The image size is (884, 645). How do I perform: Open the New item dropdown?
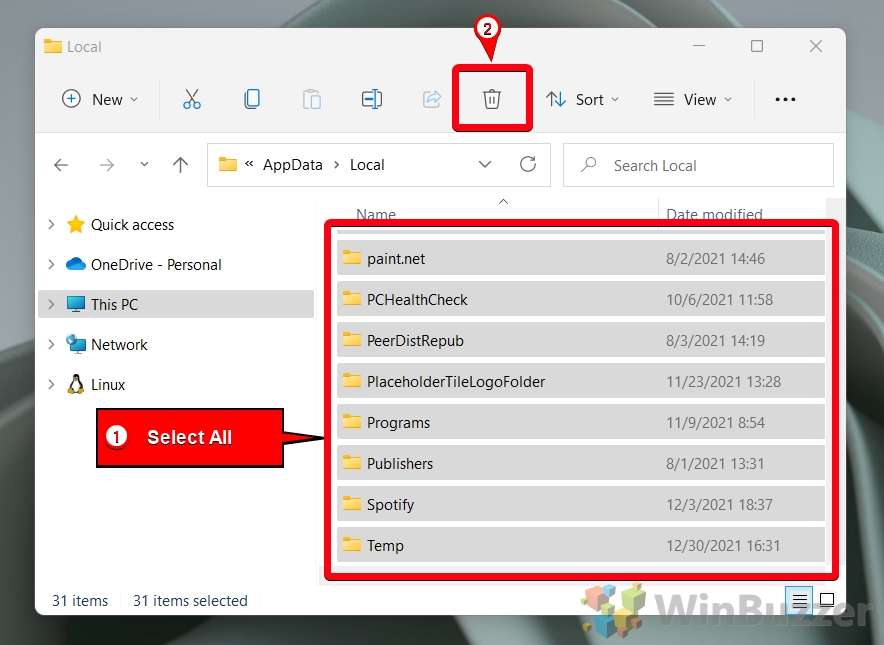pyautogui.click(x=98, y=99)
